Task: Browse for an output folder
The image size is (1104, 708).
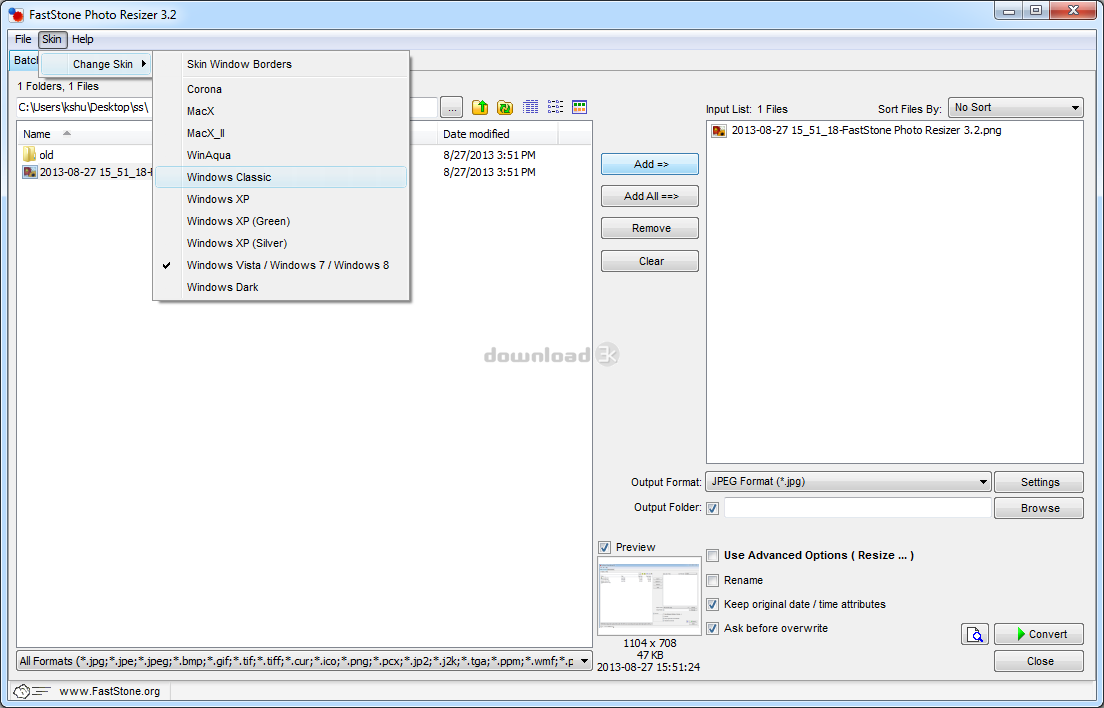Action: pyautogui.click(x=1039, y=508)
